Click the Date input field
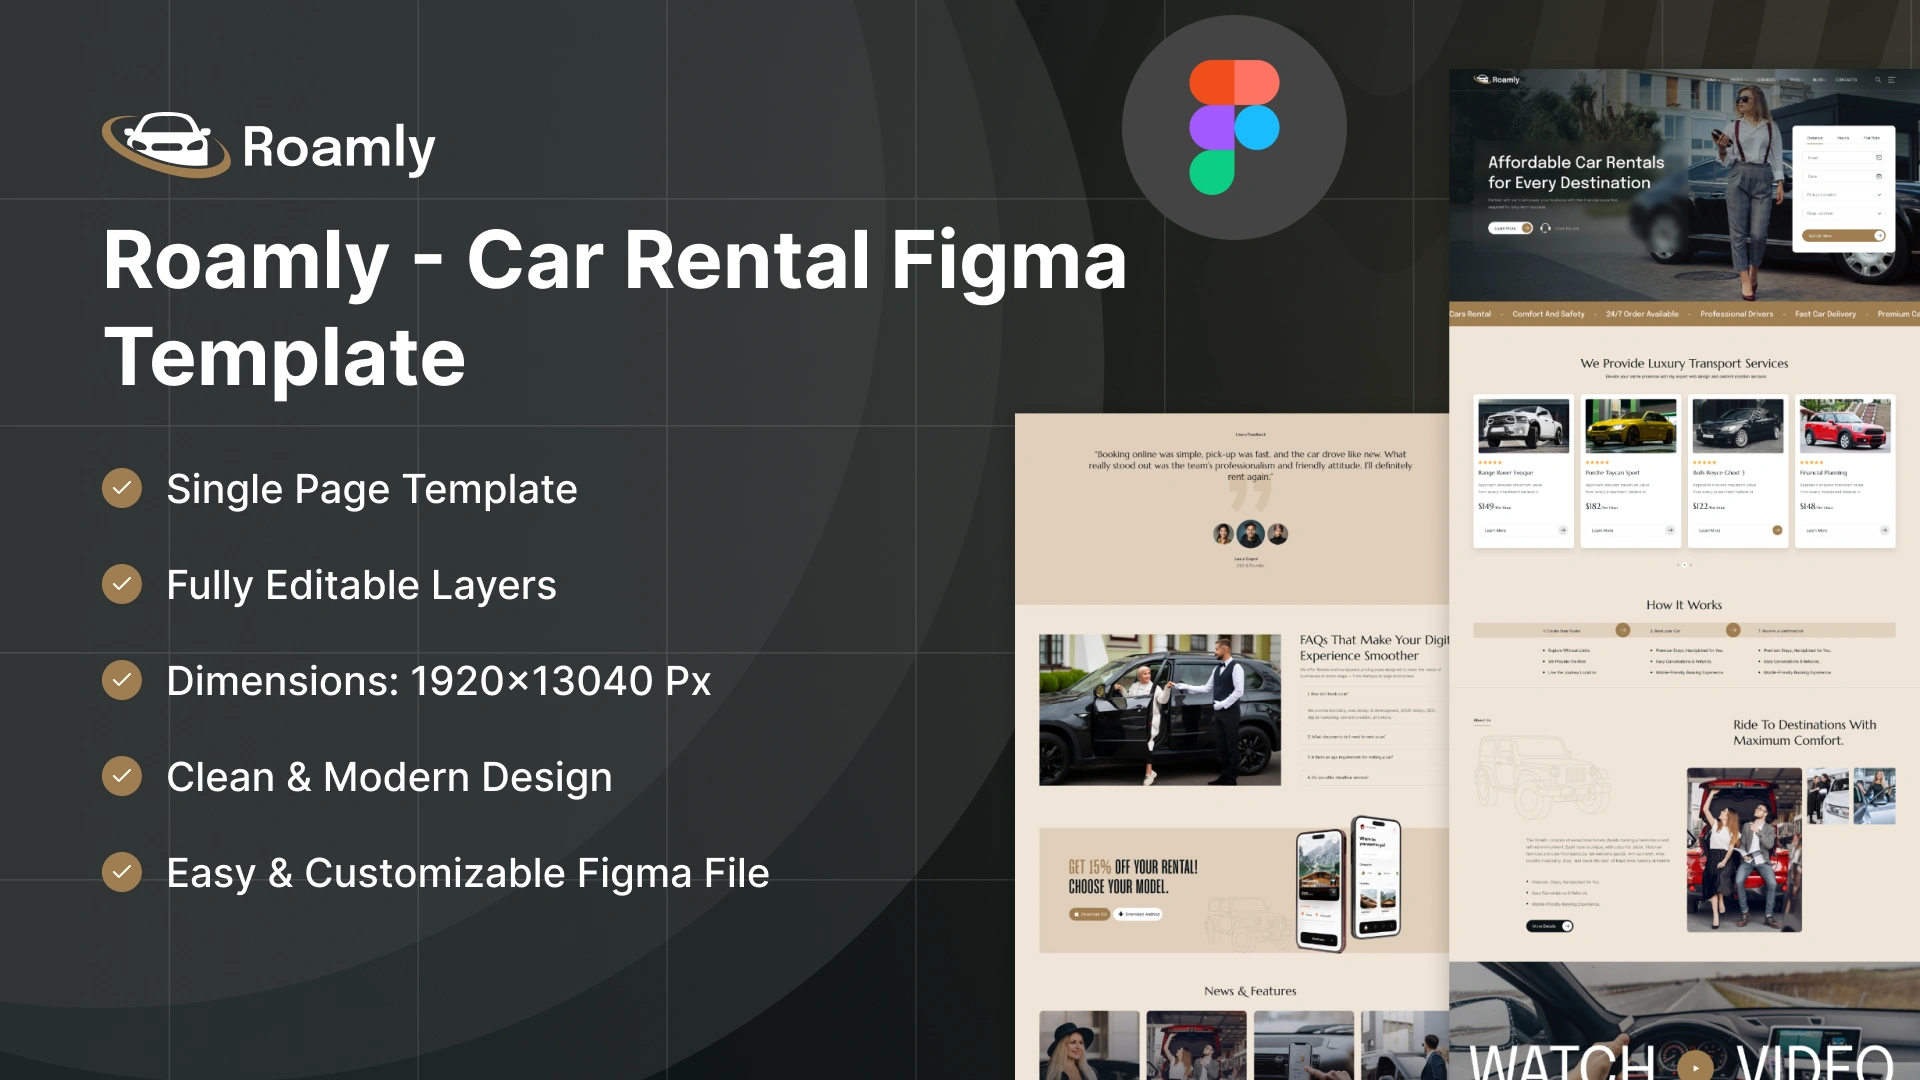 [x=1844, y=176]
